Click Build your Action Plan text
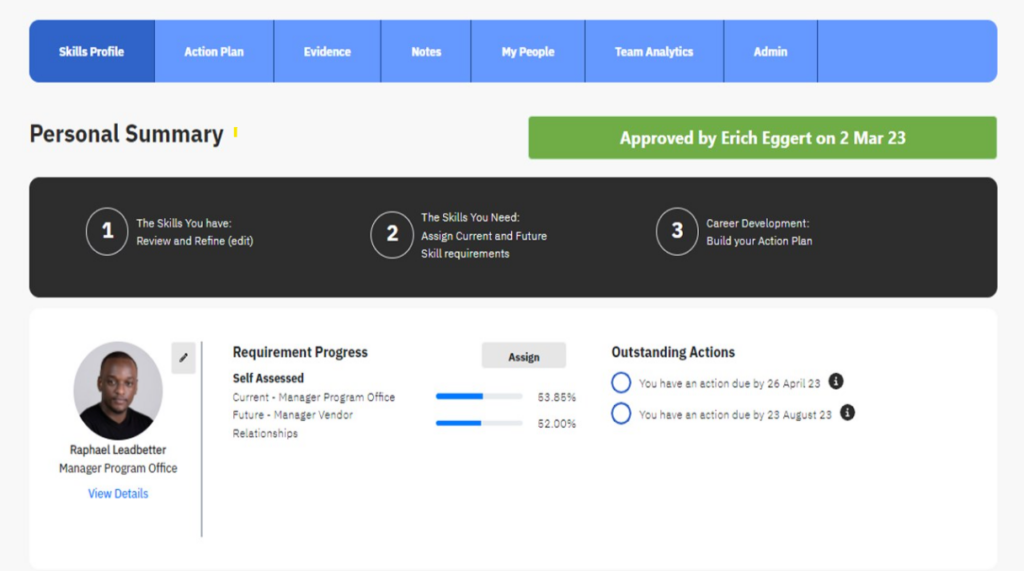 (759, 241)
